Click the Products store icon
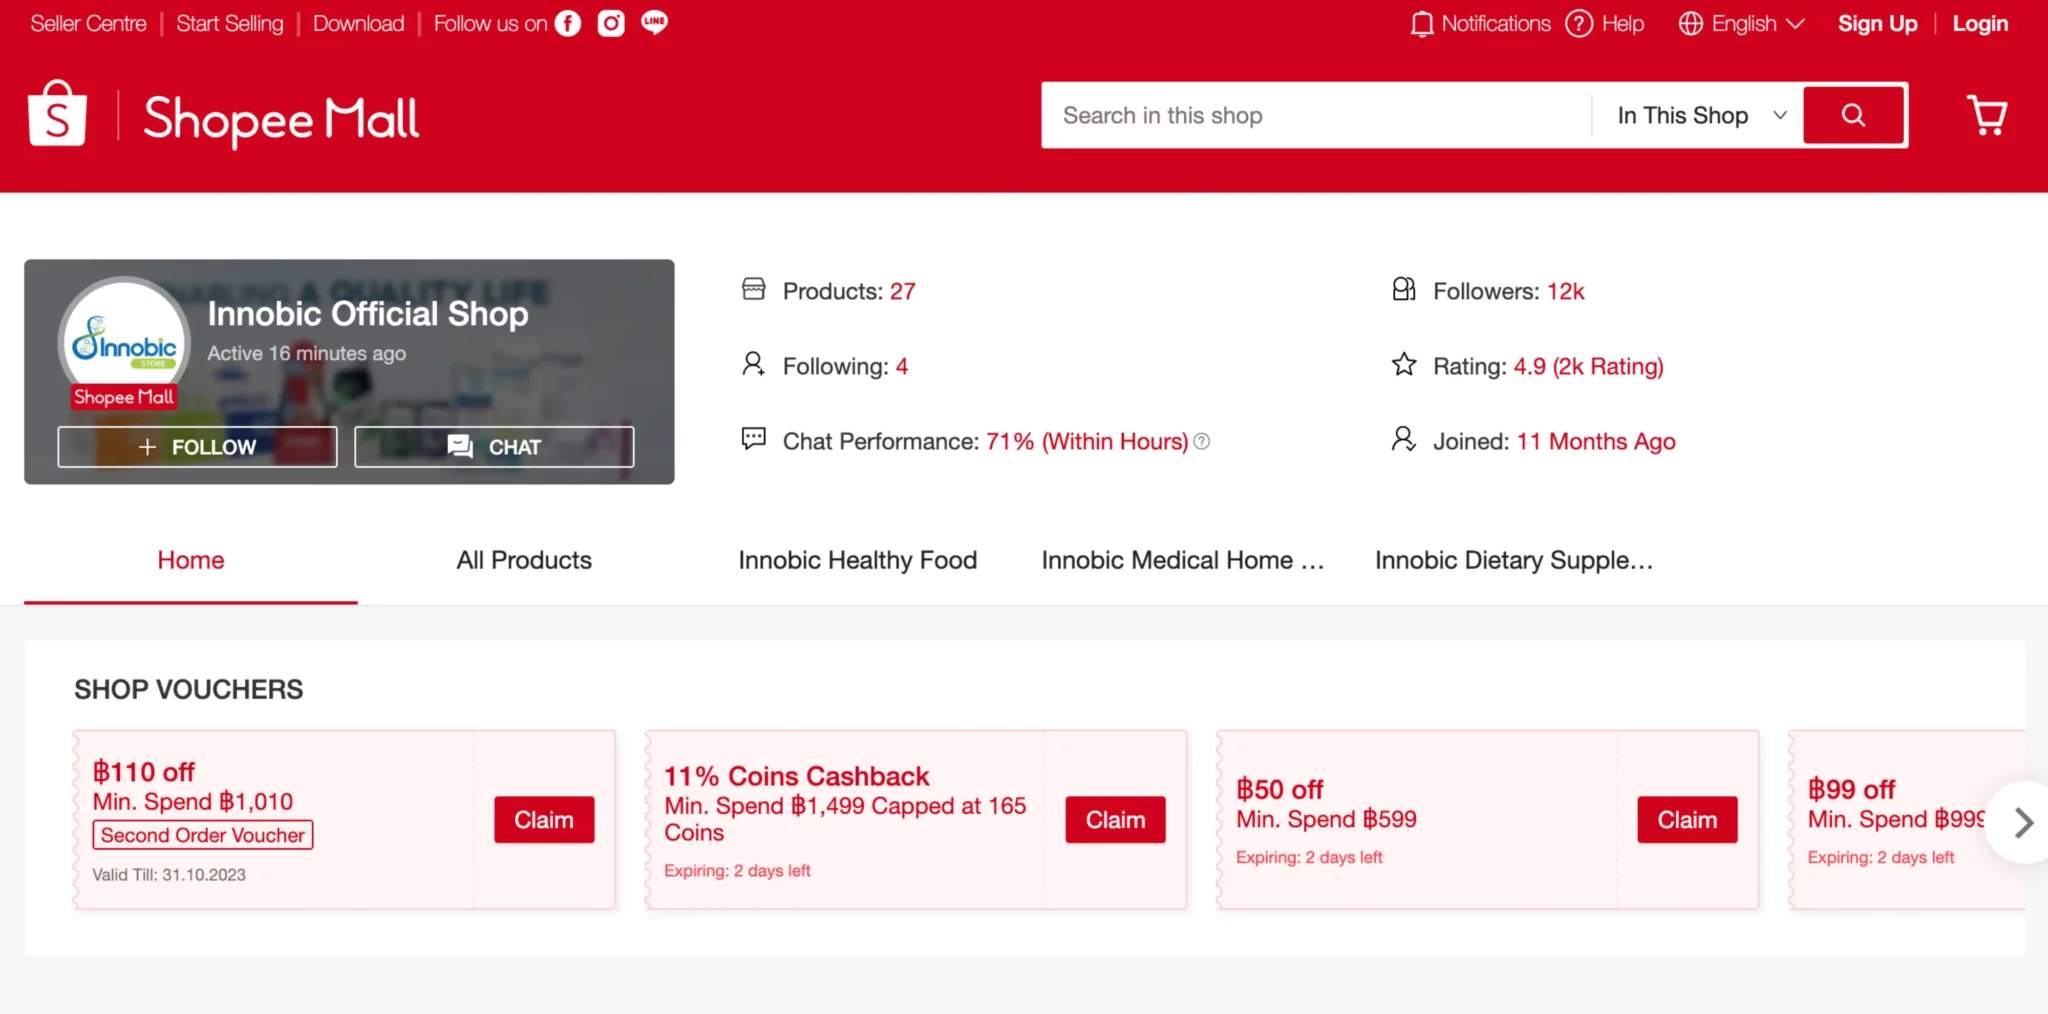The width and height of the screenshot is (2048, 1014). tap(753, 289)
